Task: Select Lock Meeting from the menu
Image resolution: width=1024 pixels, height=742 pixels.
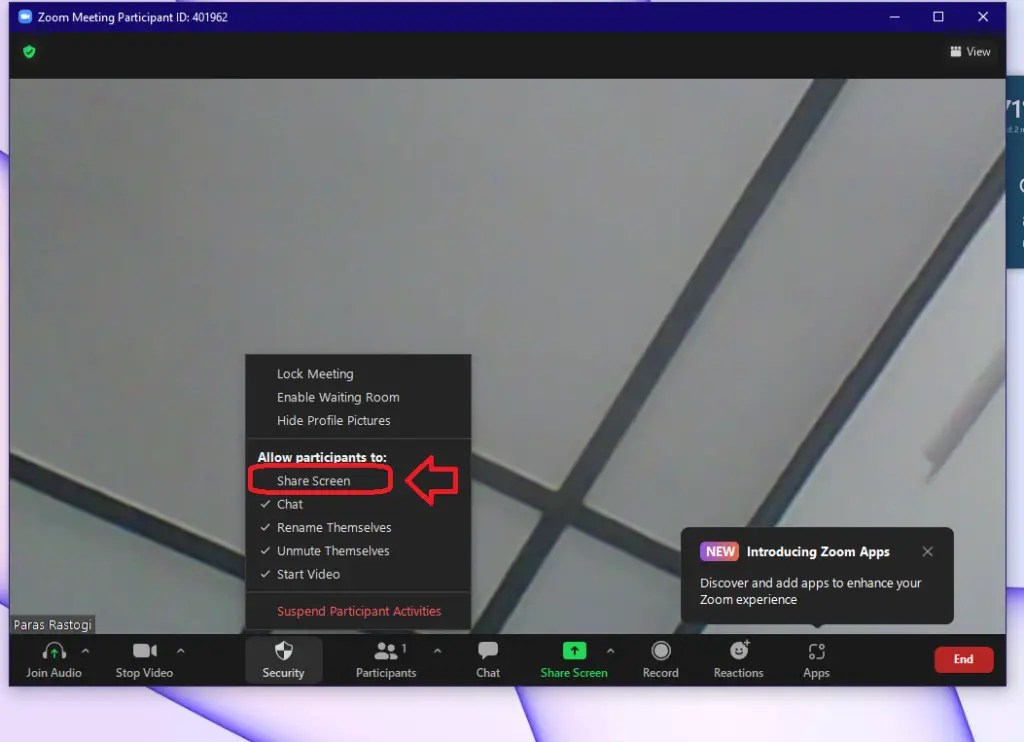Action: point(315,373)
